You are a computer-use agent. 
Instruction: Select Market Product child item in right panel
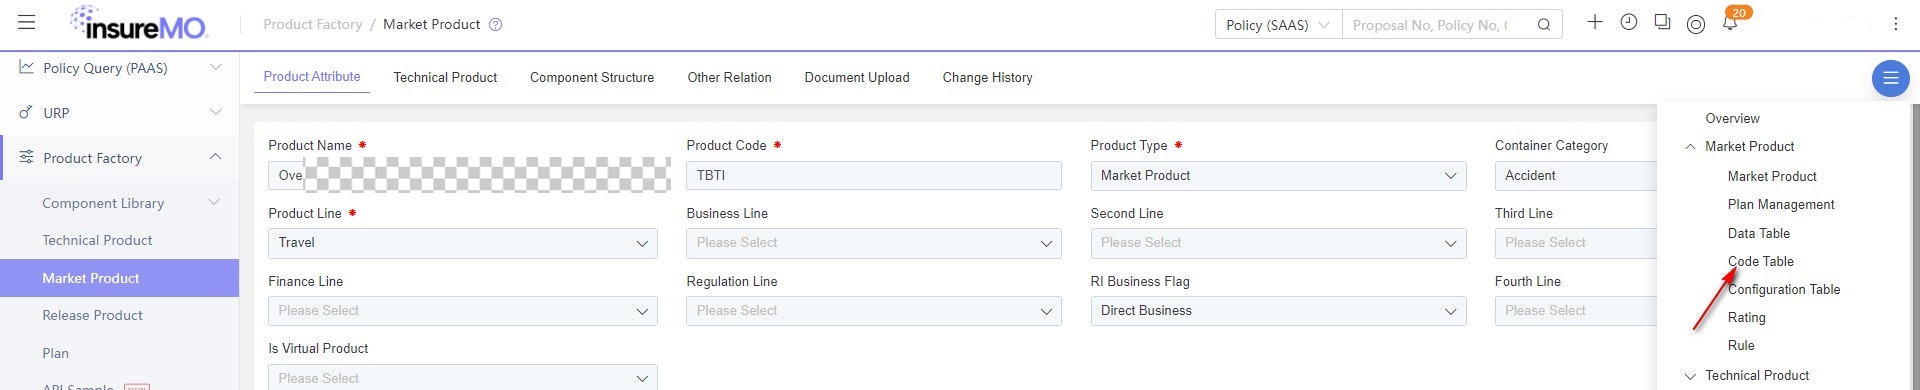coord(1772,176)
